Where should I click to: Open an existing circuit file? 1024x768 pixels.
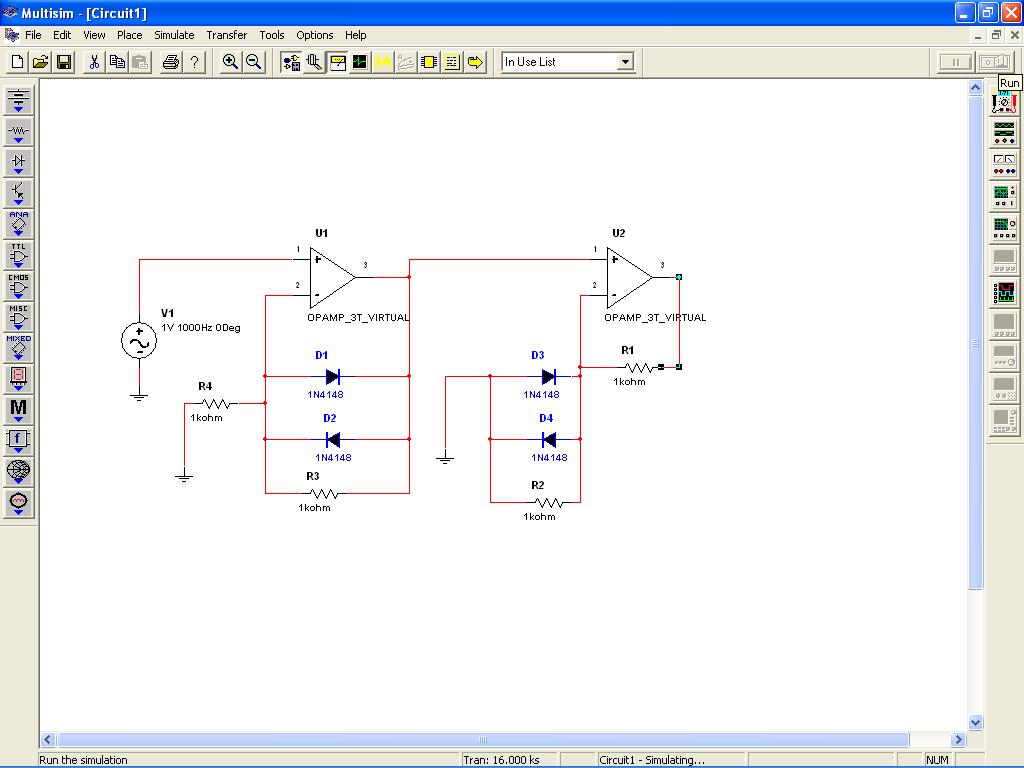[40, 62]
